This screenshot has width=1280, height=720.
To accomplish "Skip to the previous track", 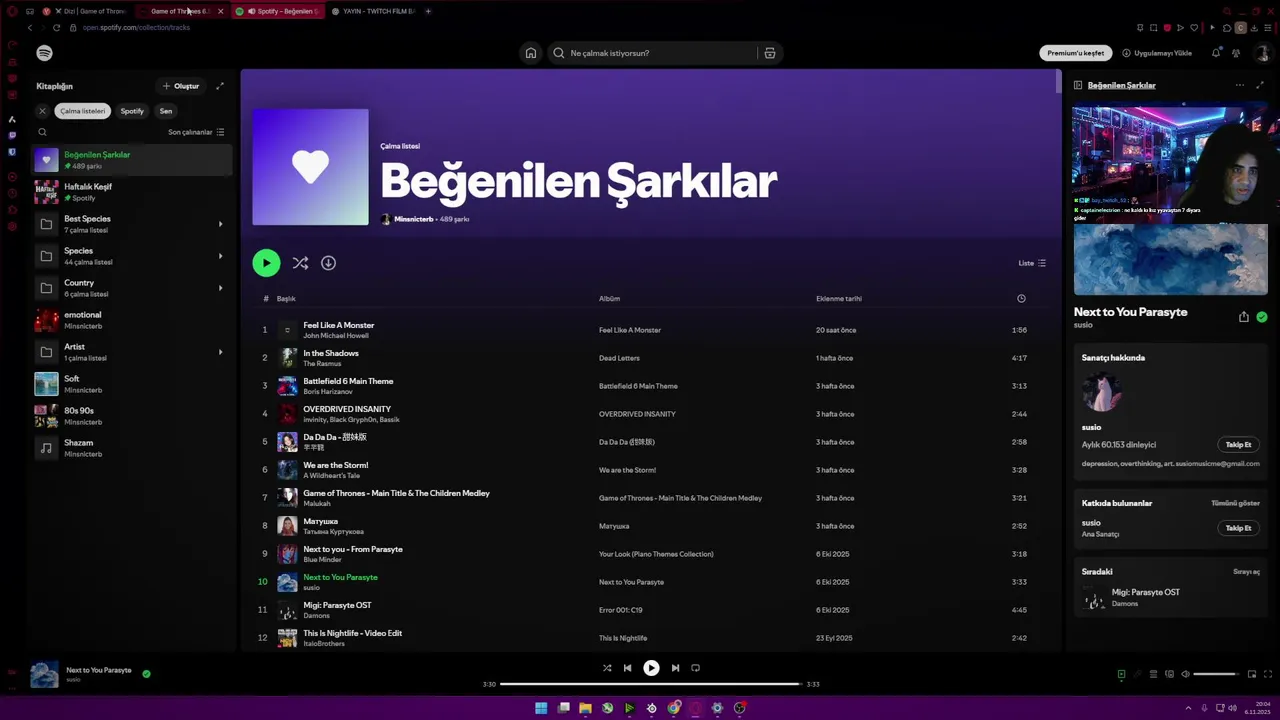I will coord(627,668).
